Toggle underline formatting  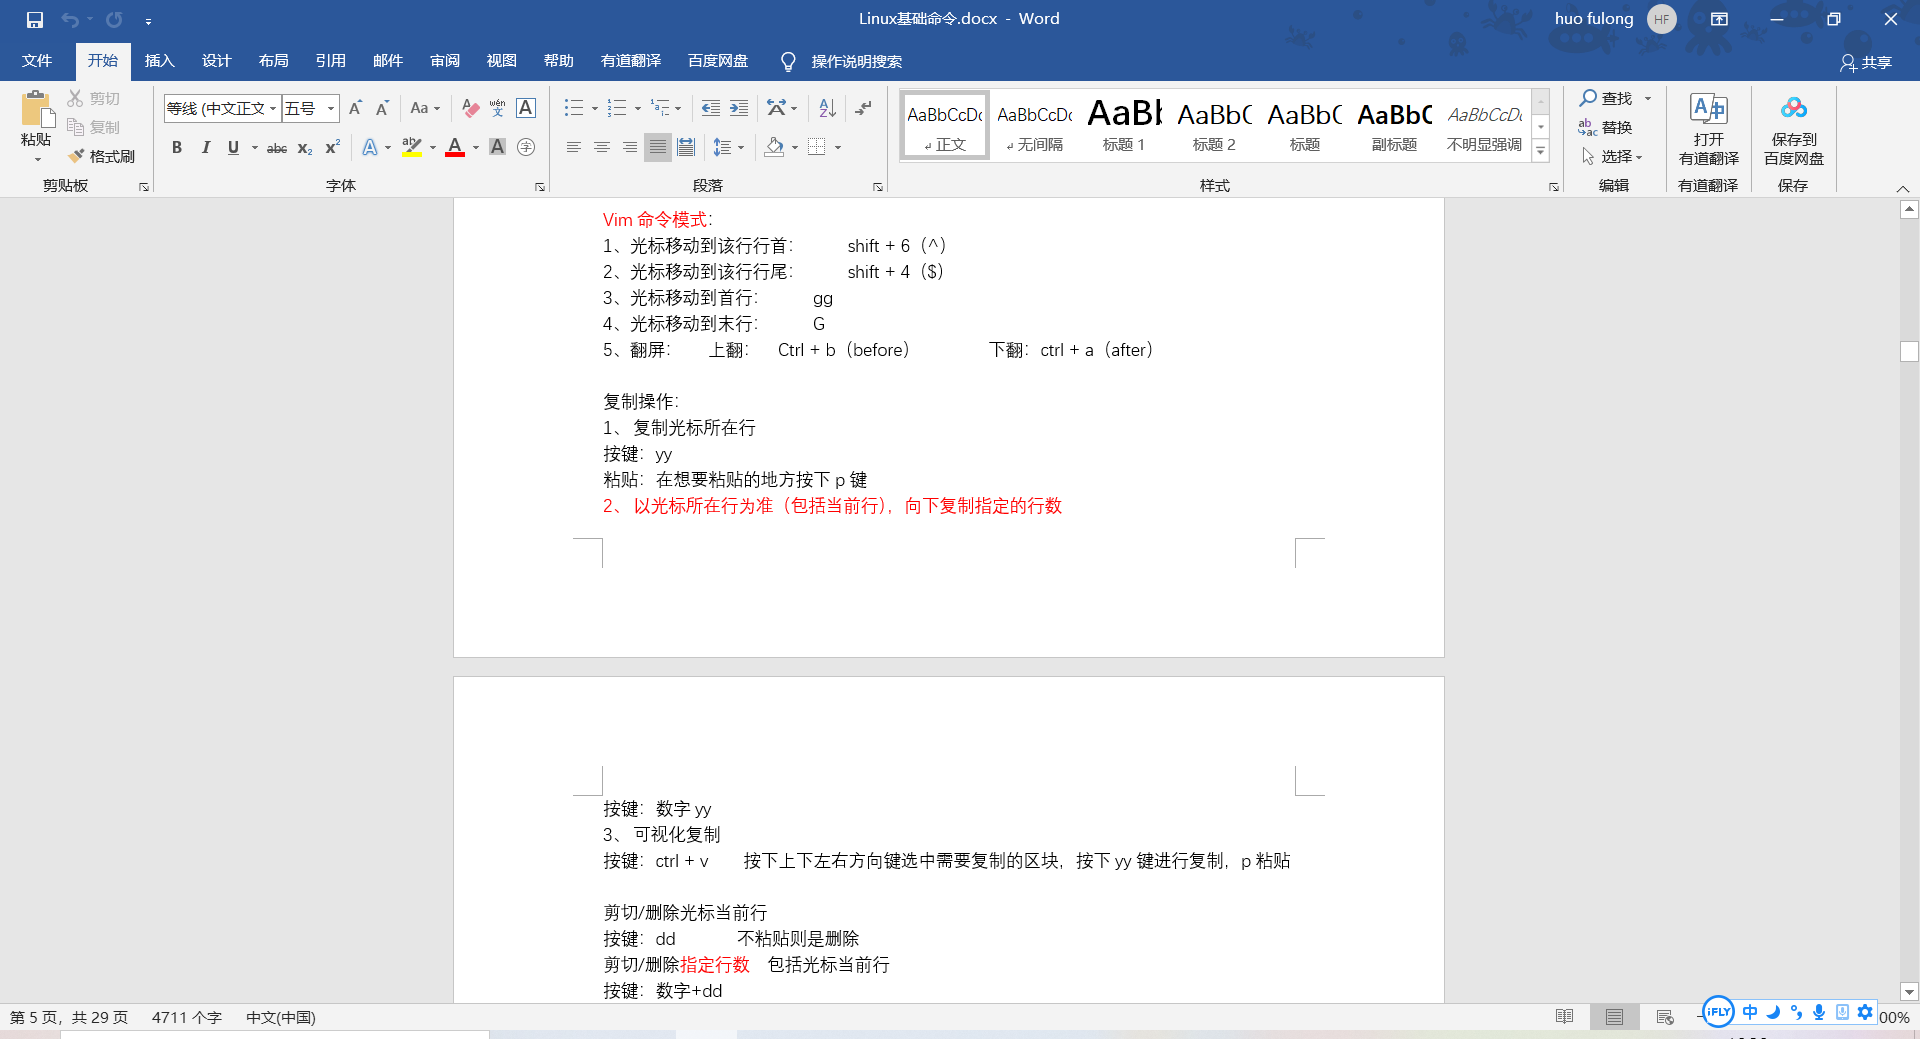tap(232, 147)
